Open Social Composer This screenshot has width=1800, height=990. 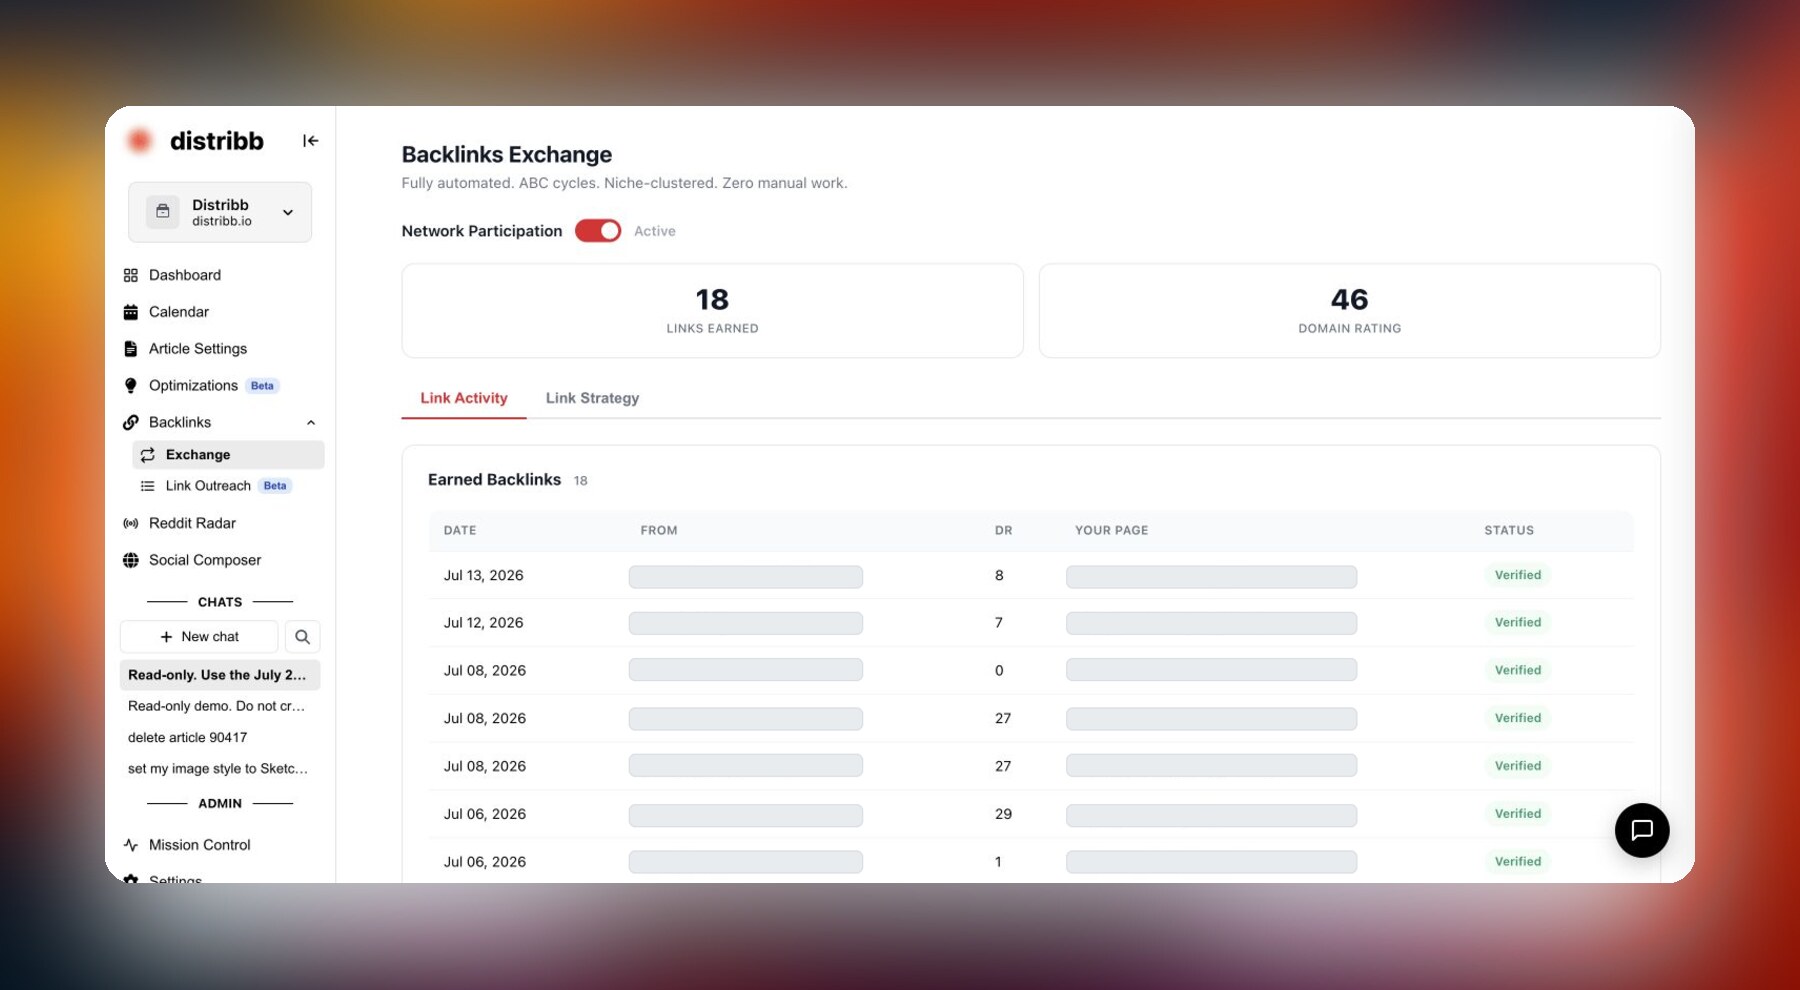point(205,560)
